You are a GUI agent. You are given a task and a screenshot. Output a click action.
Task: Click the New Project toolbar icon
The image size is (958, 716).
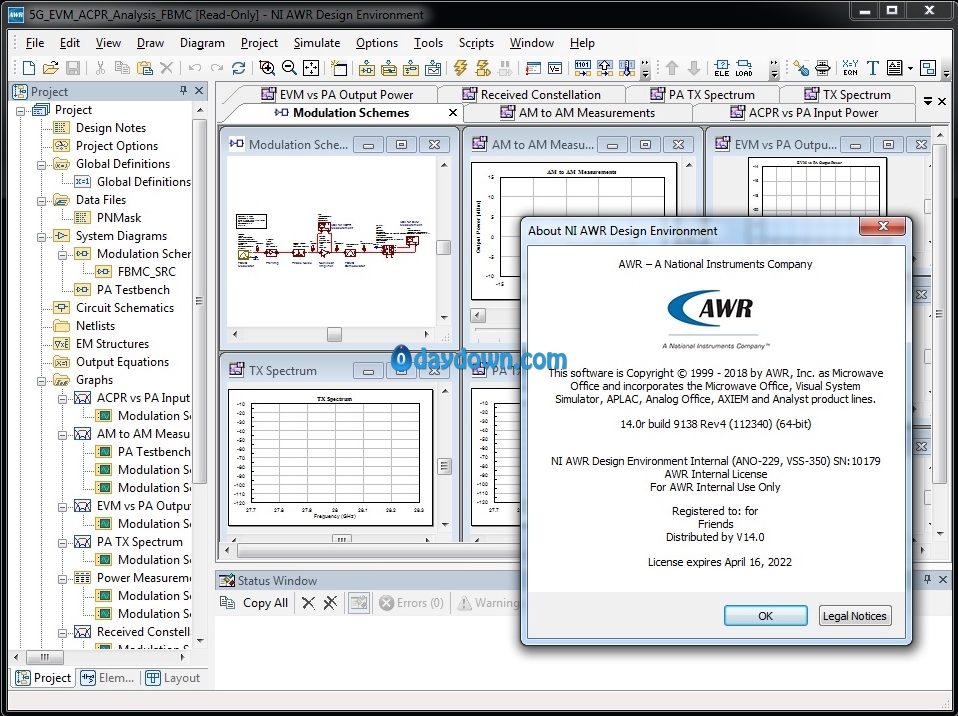point(29,68)
